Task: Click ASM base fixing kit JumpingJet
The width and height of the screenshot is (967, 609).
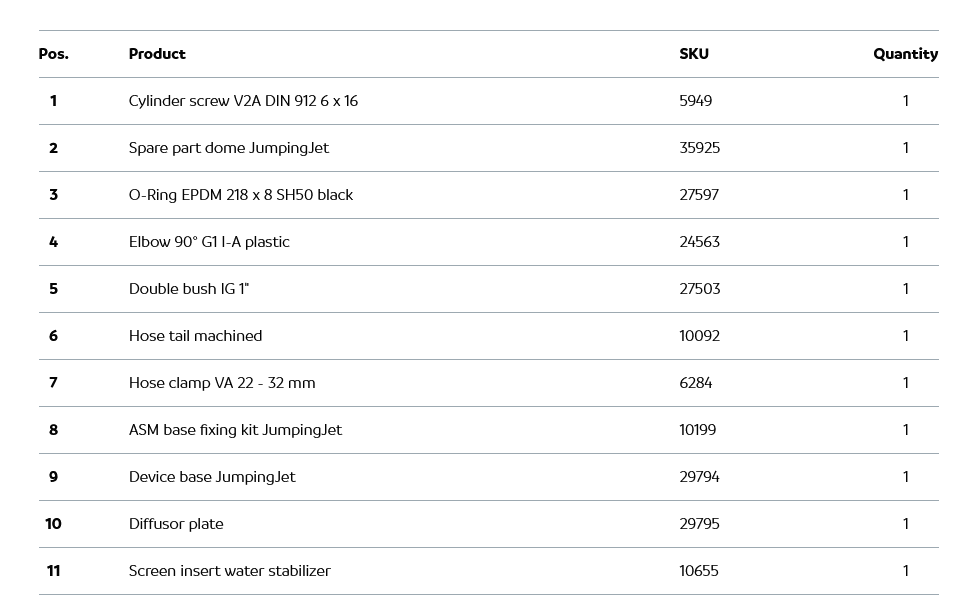Action: pos(235,430)
